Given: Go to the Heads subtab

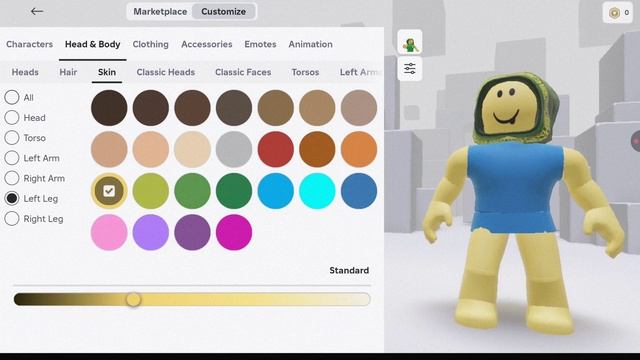Looking at the screenshot, I should coord(25,72).
